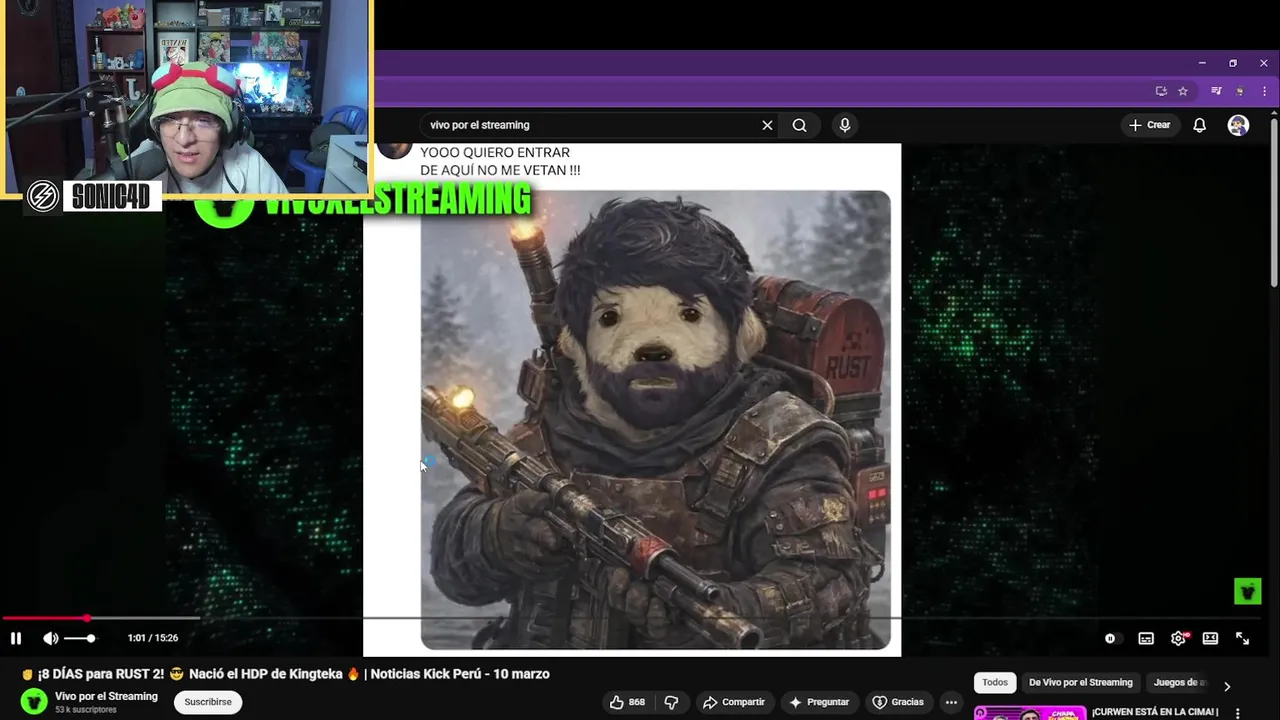
Task: Click the Compartir button
Action: (734, 702)
